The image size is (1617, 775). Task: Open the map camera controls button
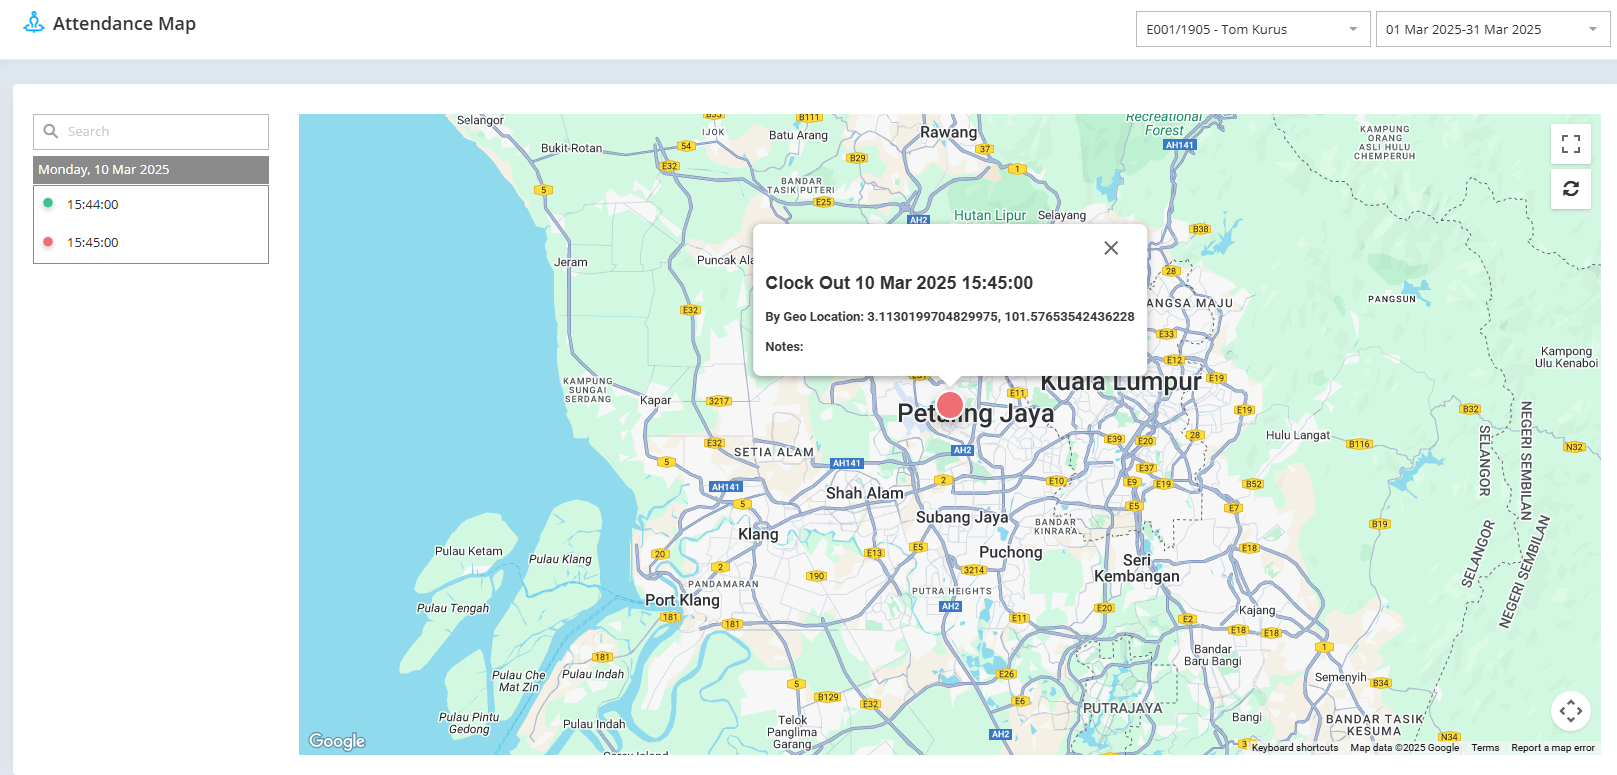click(x=1571, y=711)
